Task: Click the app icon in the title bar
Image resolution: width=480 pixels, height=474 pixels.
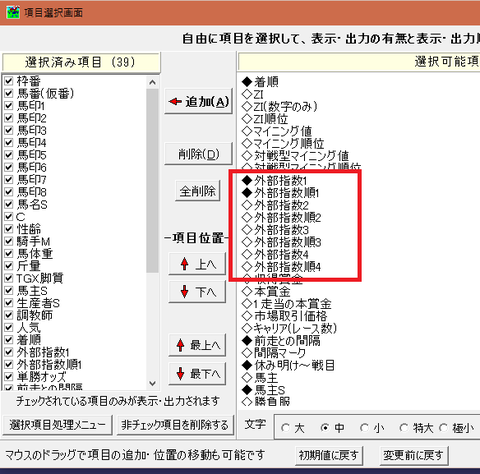Action: [13, 13]
